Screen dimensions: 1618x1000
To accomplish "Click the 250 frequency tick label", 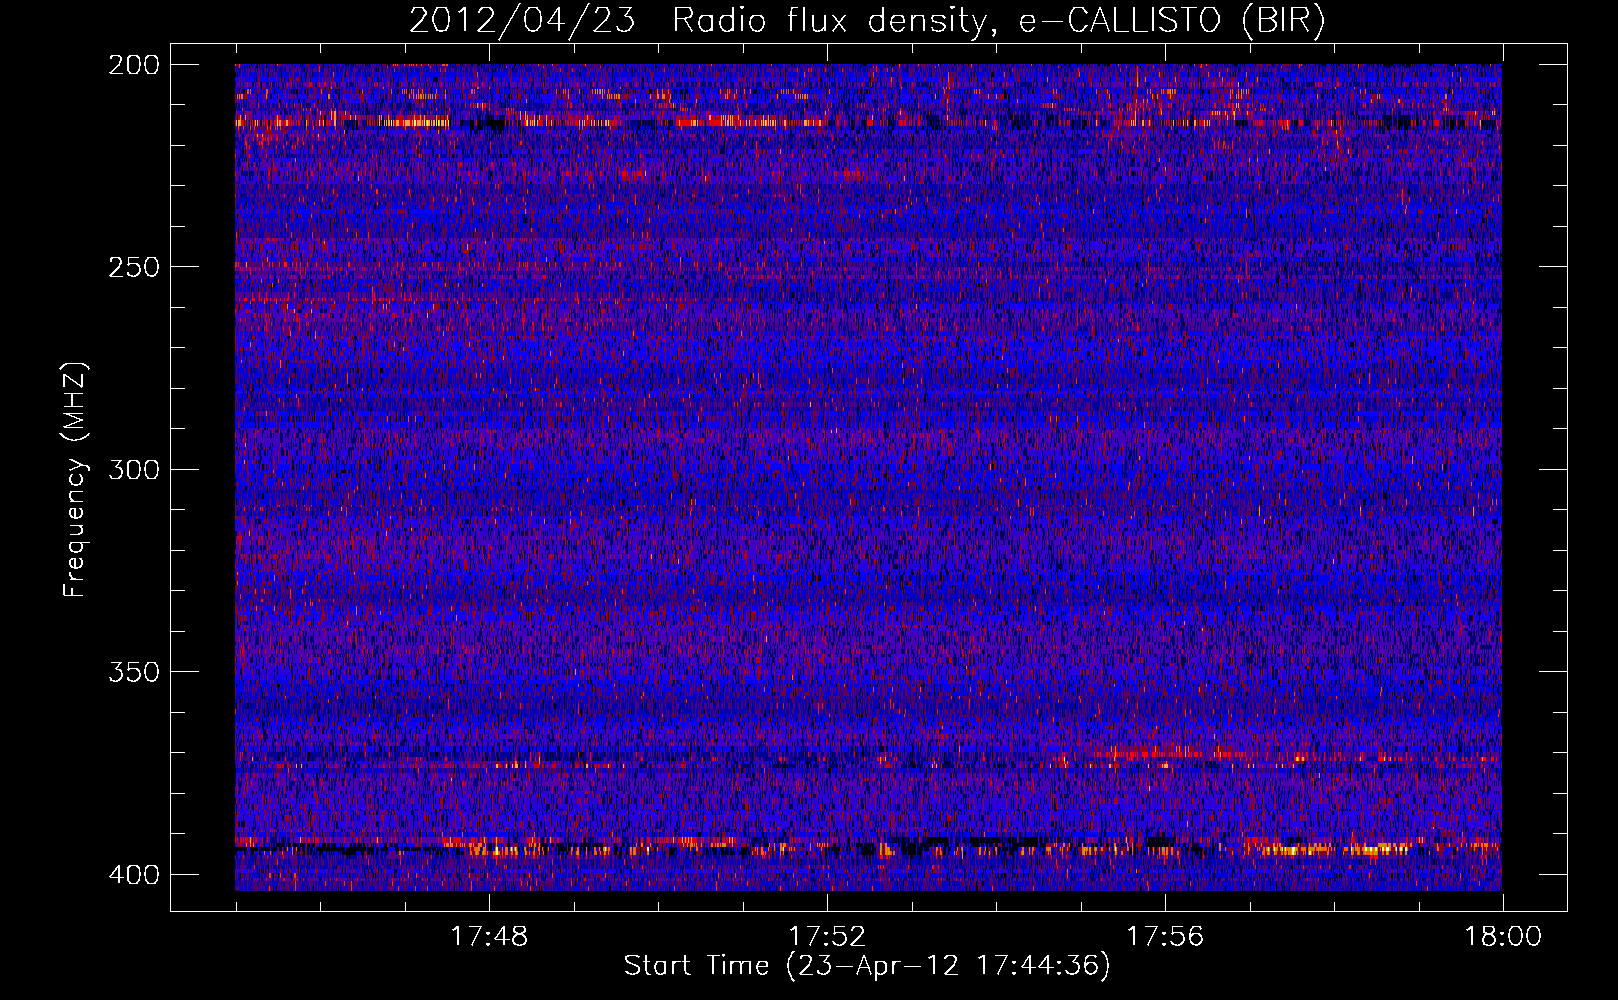I will click(133, 267).
